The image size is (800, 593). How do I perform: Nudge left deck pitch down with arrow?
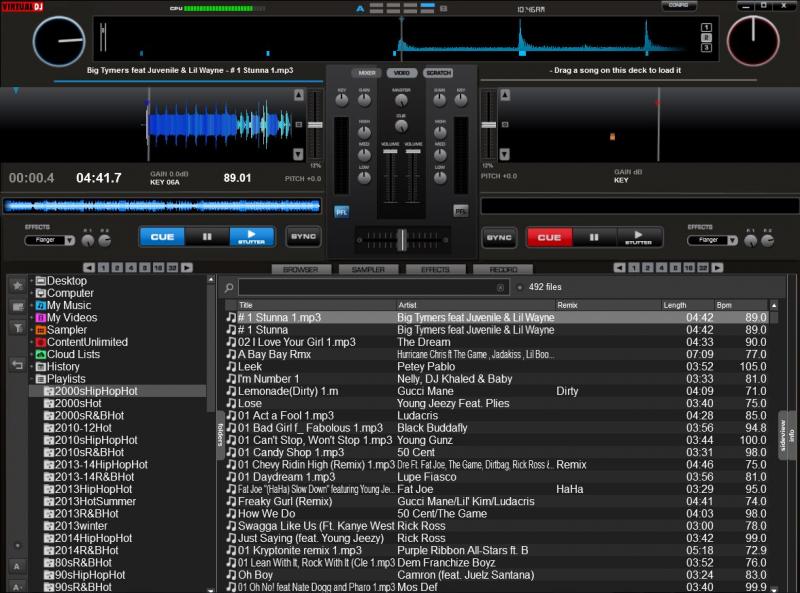click(x=298, y=154)
